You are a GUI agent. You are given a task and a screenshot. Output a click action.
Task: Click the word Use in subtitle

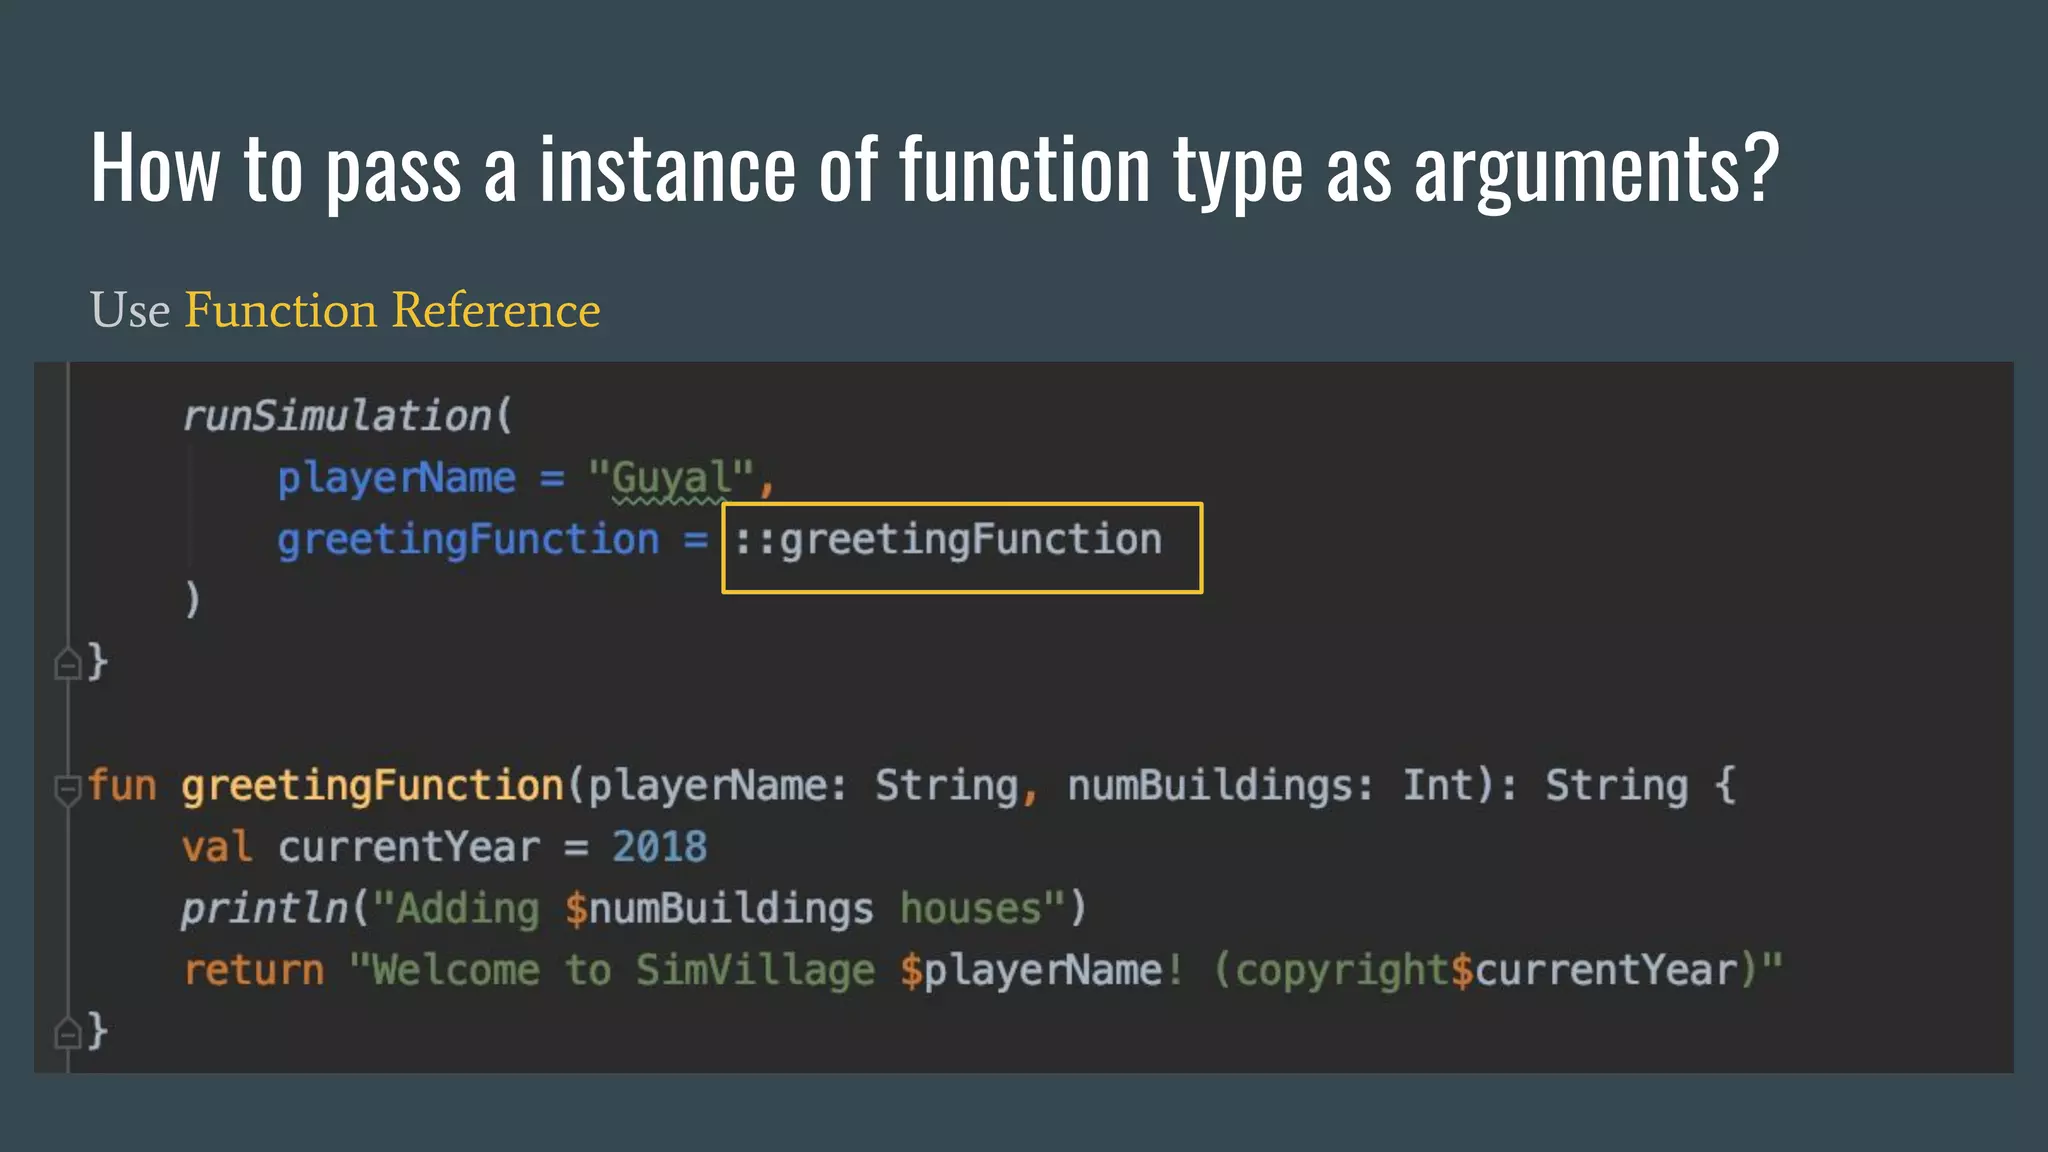point(130,310)
